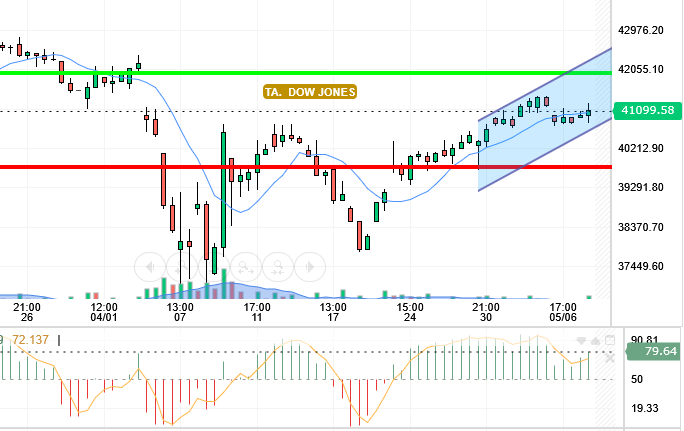This screenshot has height=431, width=684.
Task: Maximize the indicator pane
Action: 610,340
